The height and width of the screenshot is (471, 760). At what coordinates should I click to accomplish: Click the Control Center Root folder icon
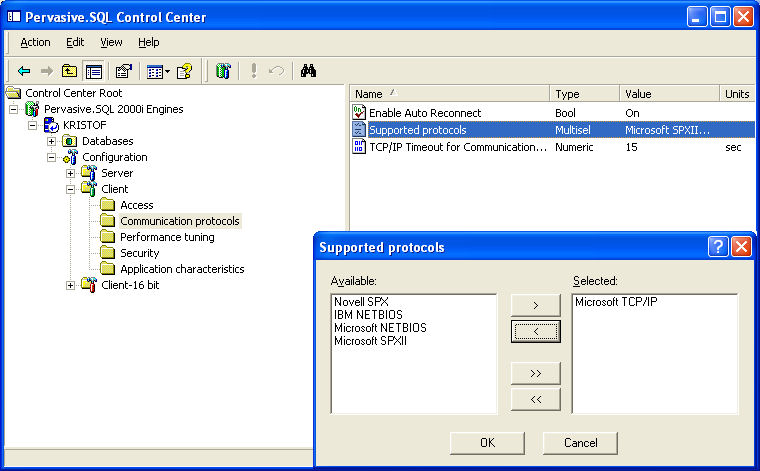[14, 93]
